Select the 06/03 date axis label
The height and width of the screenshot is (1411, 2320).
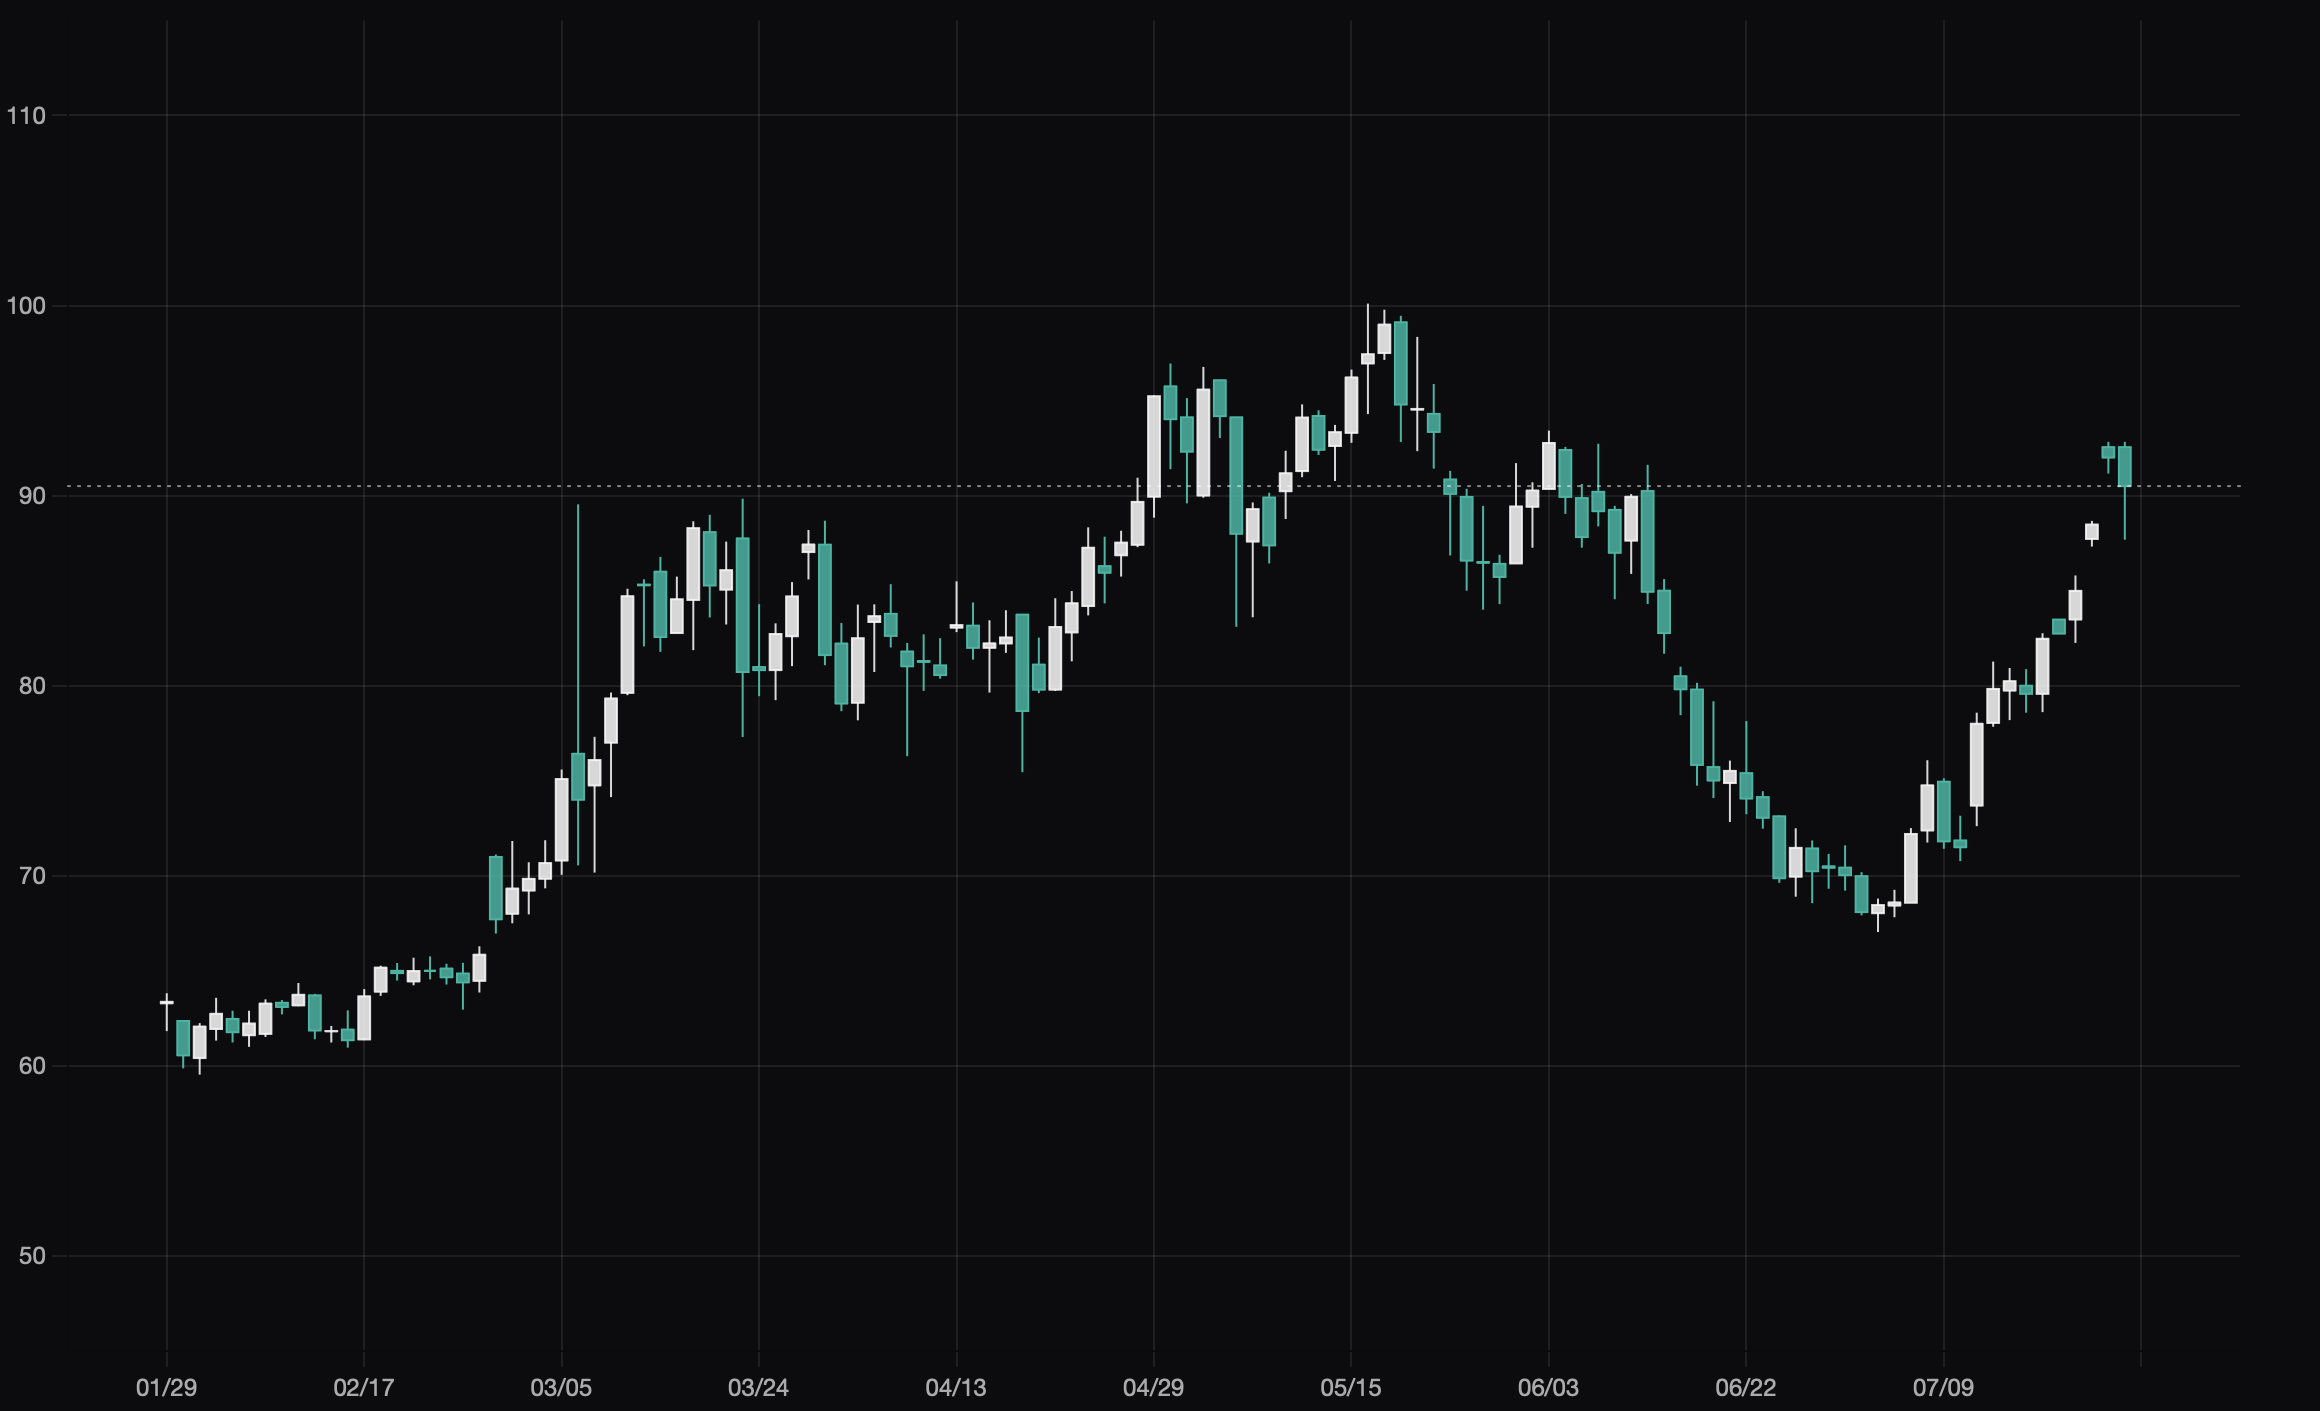tap(1548, 1388)
